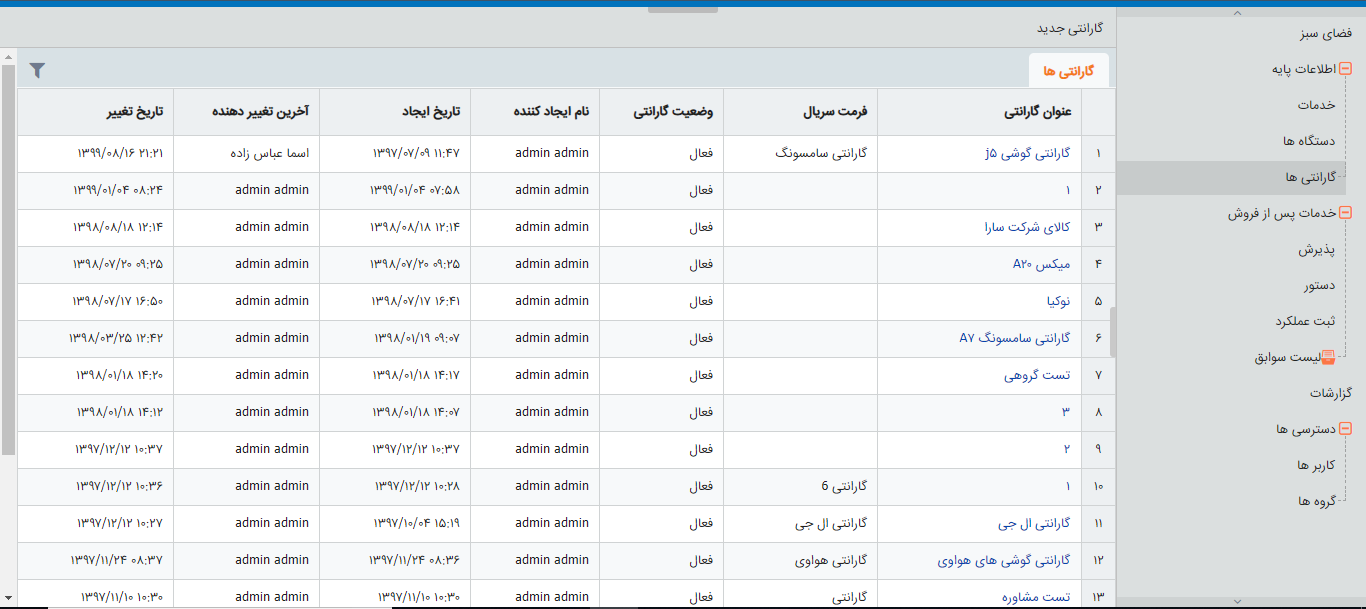
Task: Click the date ۱۳۹۸/۰۷/۱۷ ۱۶:۵۰
Action: pyautogui.click(x=117, y=302)
